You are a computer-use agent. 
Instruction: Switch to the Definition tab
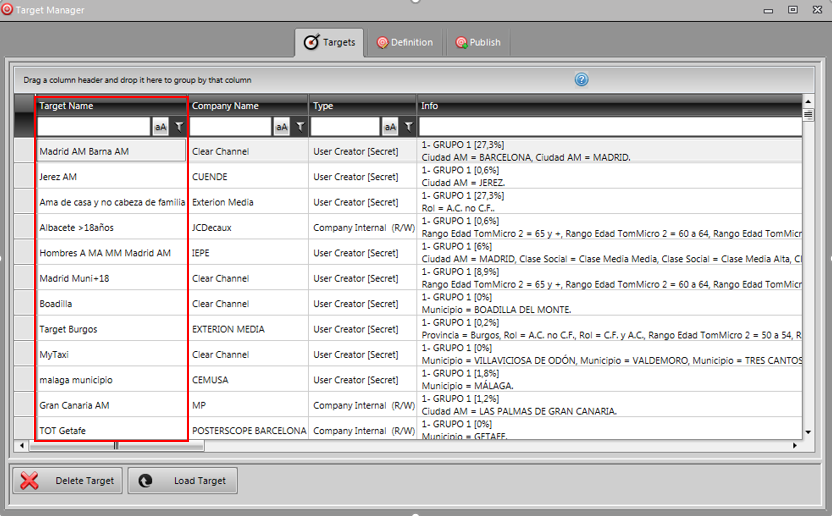tap(404, 43)
